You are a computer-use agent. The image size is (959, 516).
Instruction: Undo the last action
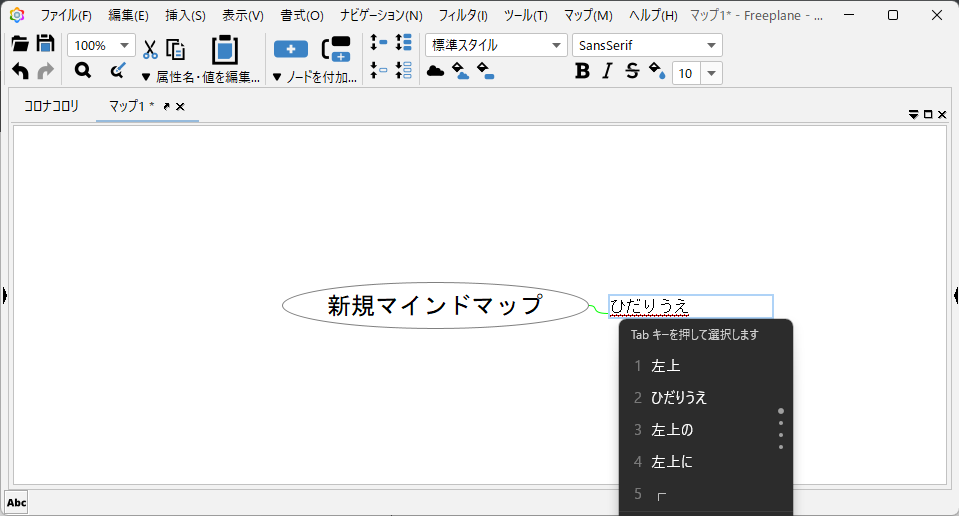tap(20, 71)
